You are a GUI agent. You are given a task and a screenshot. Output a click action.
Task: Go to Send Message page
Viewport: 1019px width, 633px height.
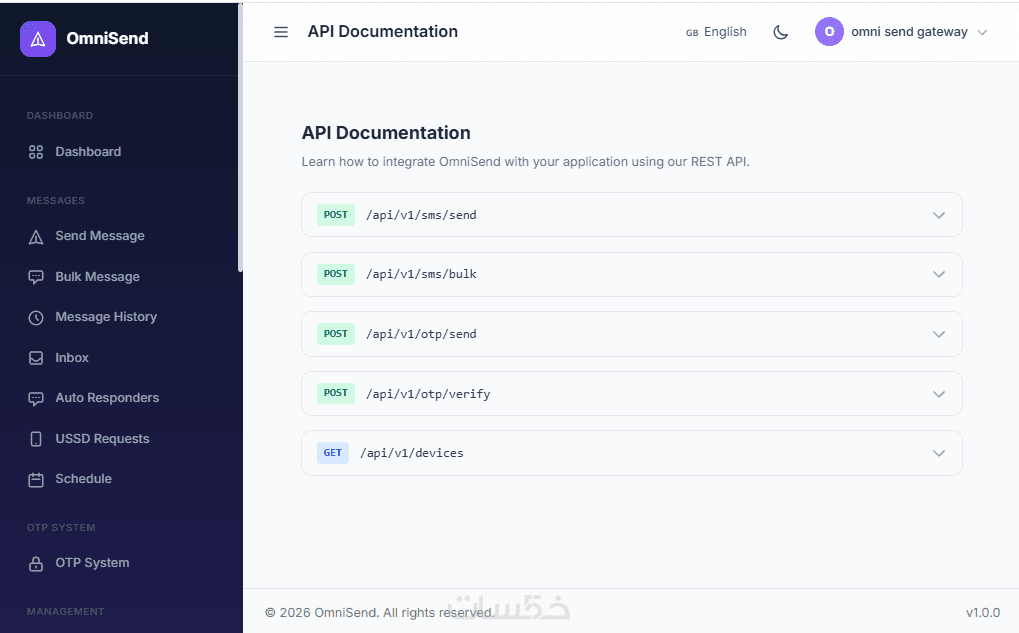[x=99, y=236]
